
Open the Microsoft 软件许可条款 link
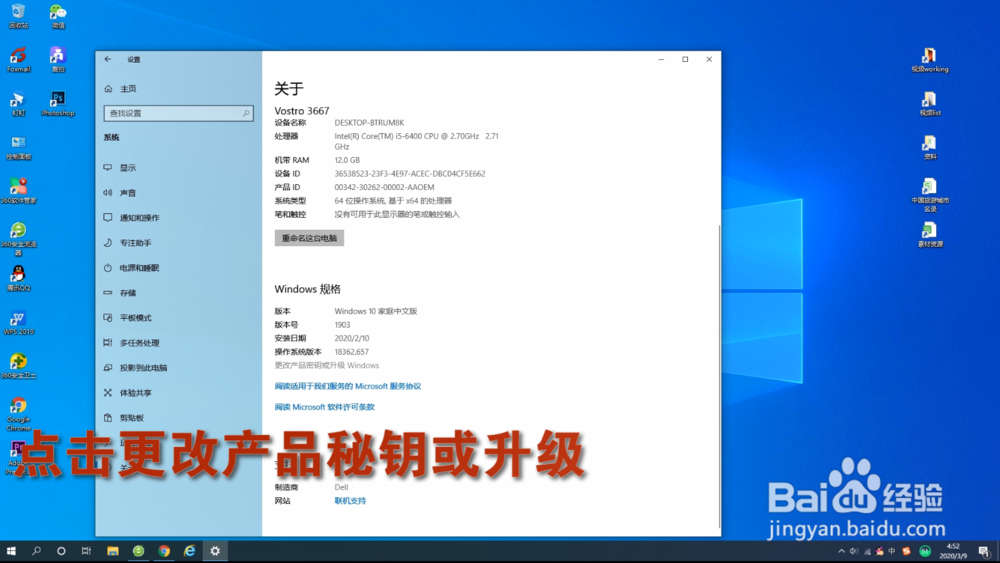click(325, 407)
